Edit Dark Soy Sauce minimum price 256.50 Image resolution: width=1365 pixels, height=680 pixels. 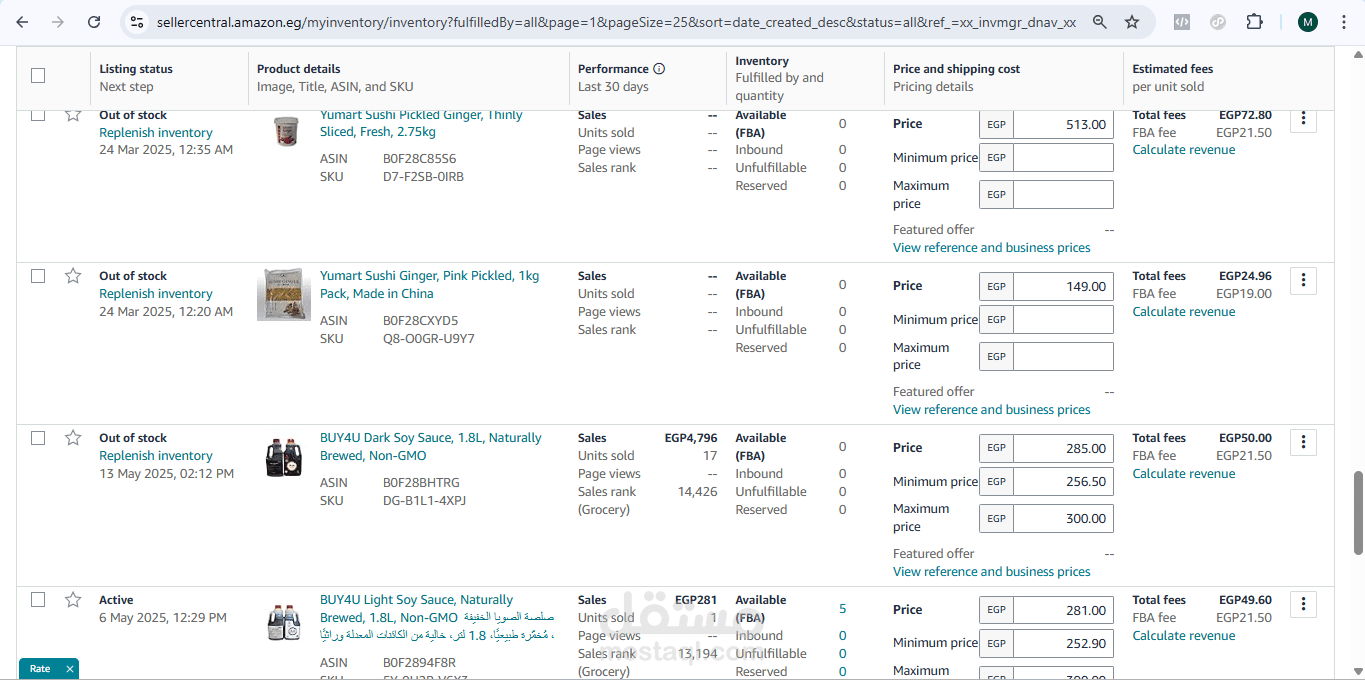(1063, 481)
